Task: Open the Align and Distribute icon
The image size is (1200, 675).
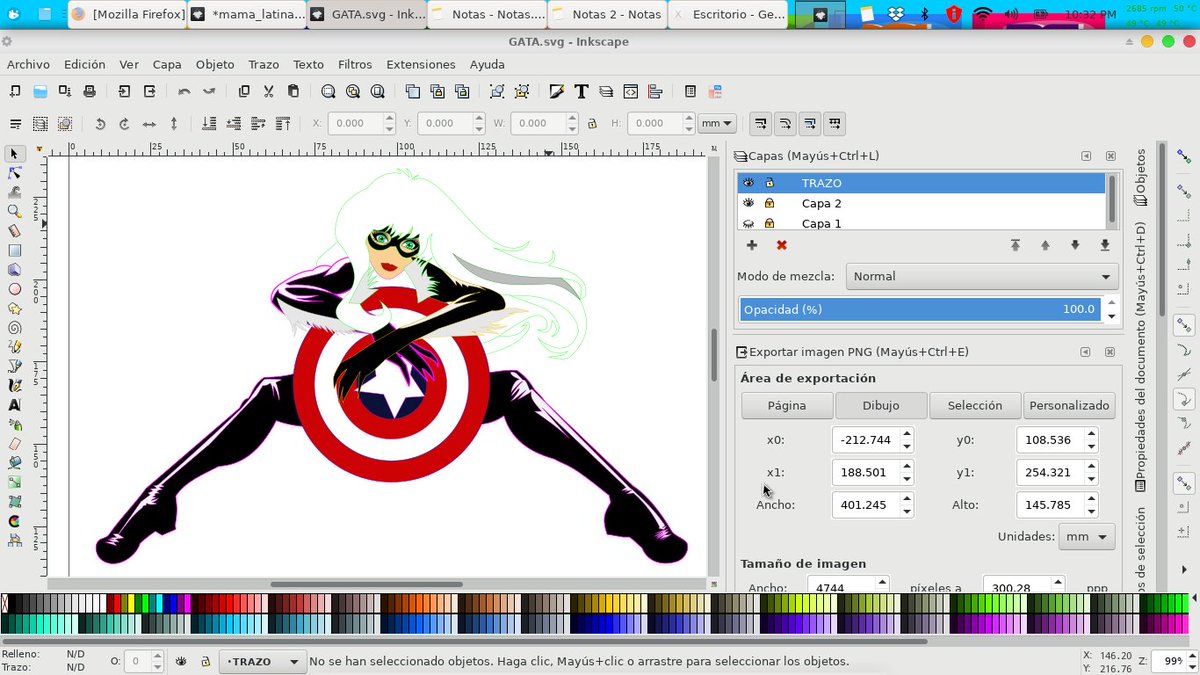Action: [x=656, y=91]
